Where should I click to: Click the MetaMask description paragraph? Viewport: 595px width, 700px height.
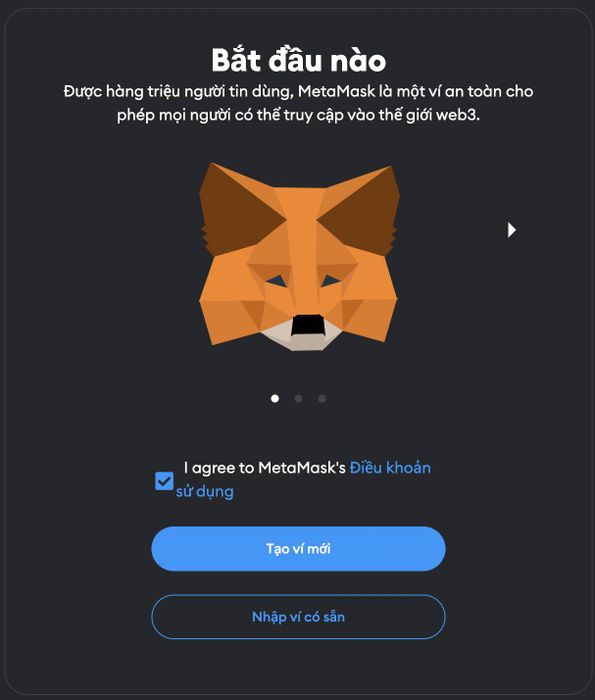(x=298, y=103)
